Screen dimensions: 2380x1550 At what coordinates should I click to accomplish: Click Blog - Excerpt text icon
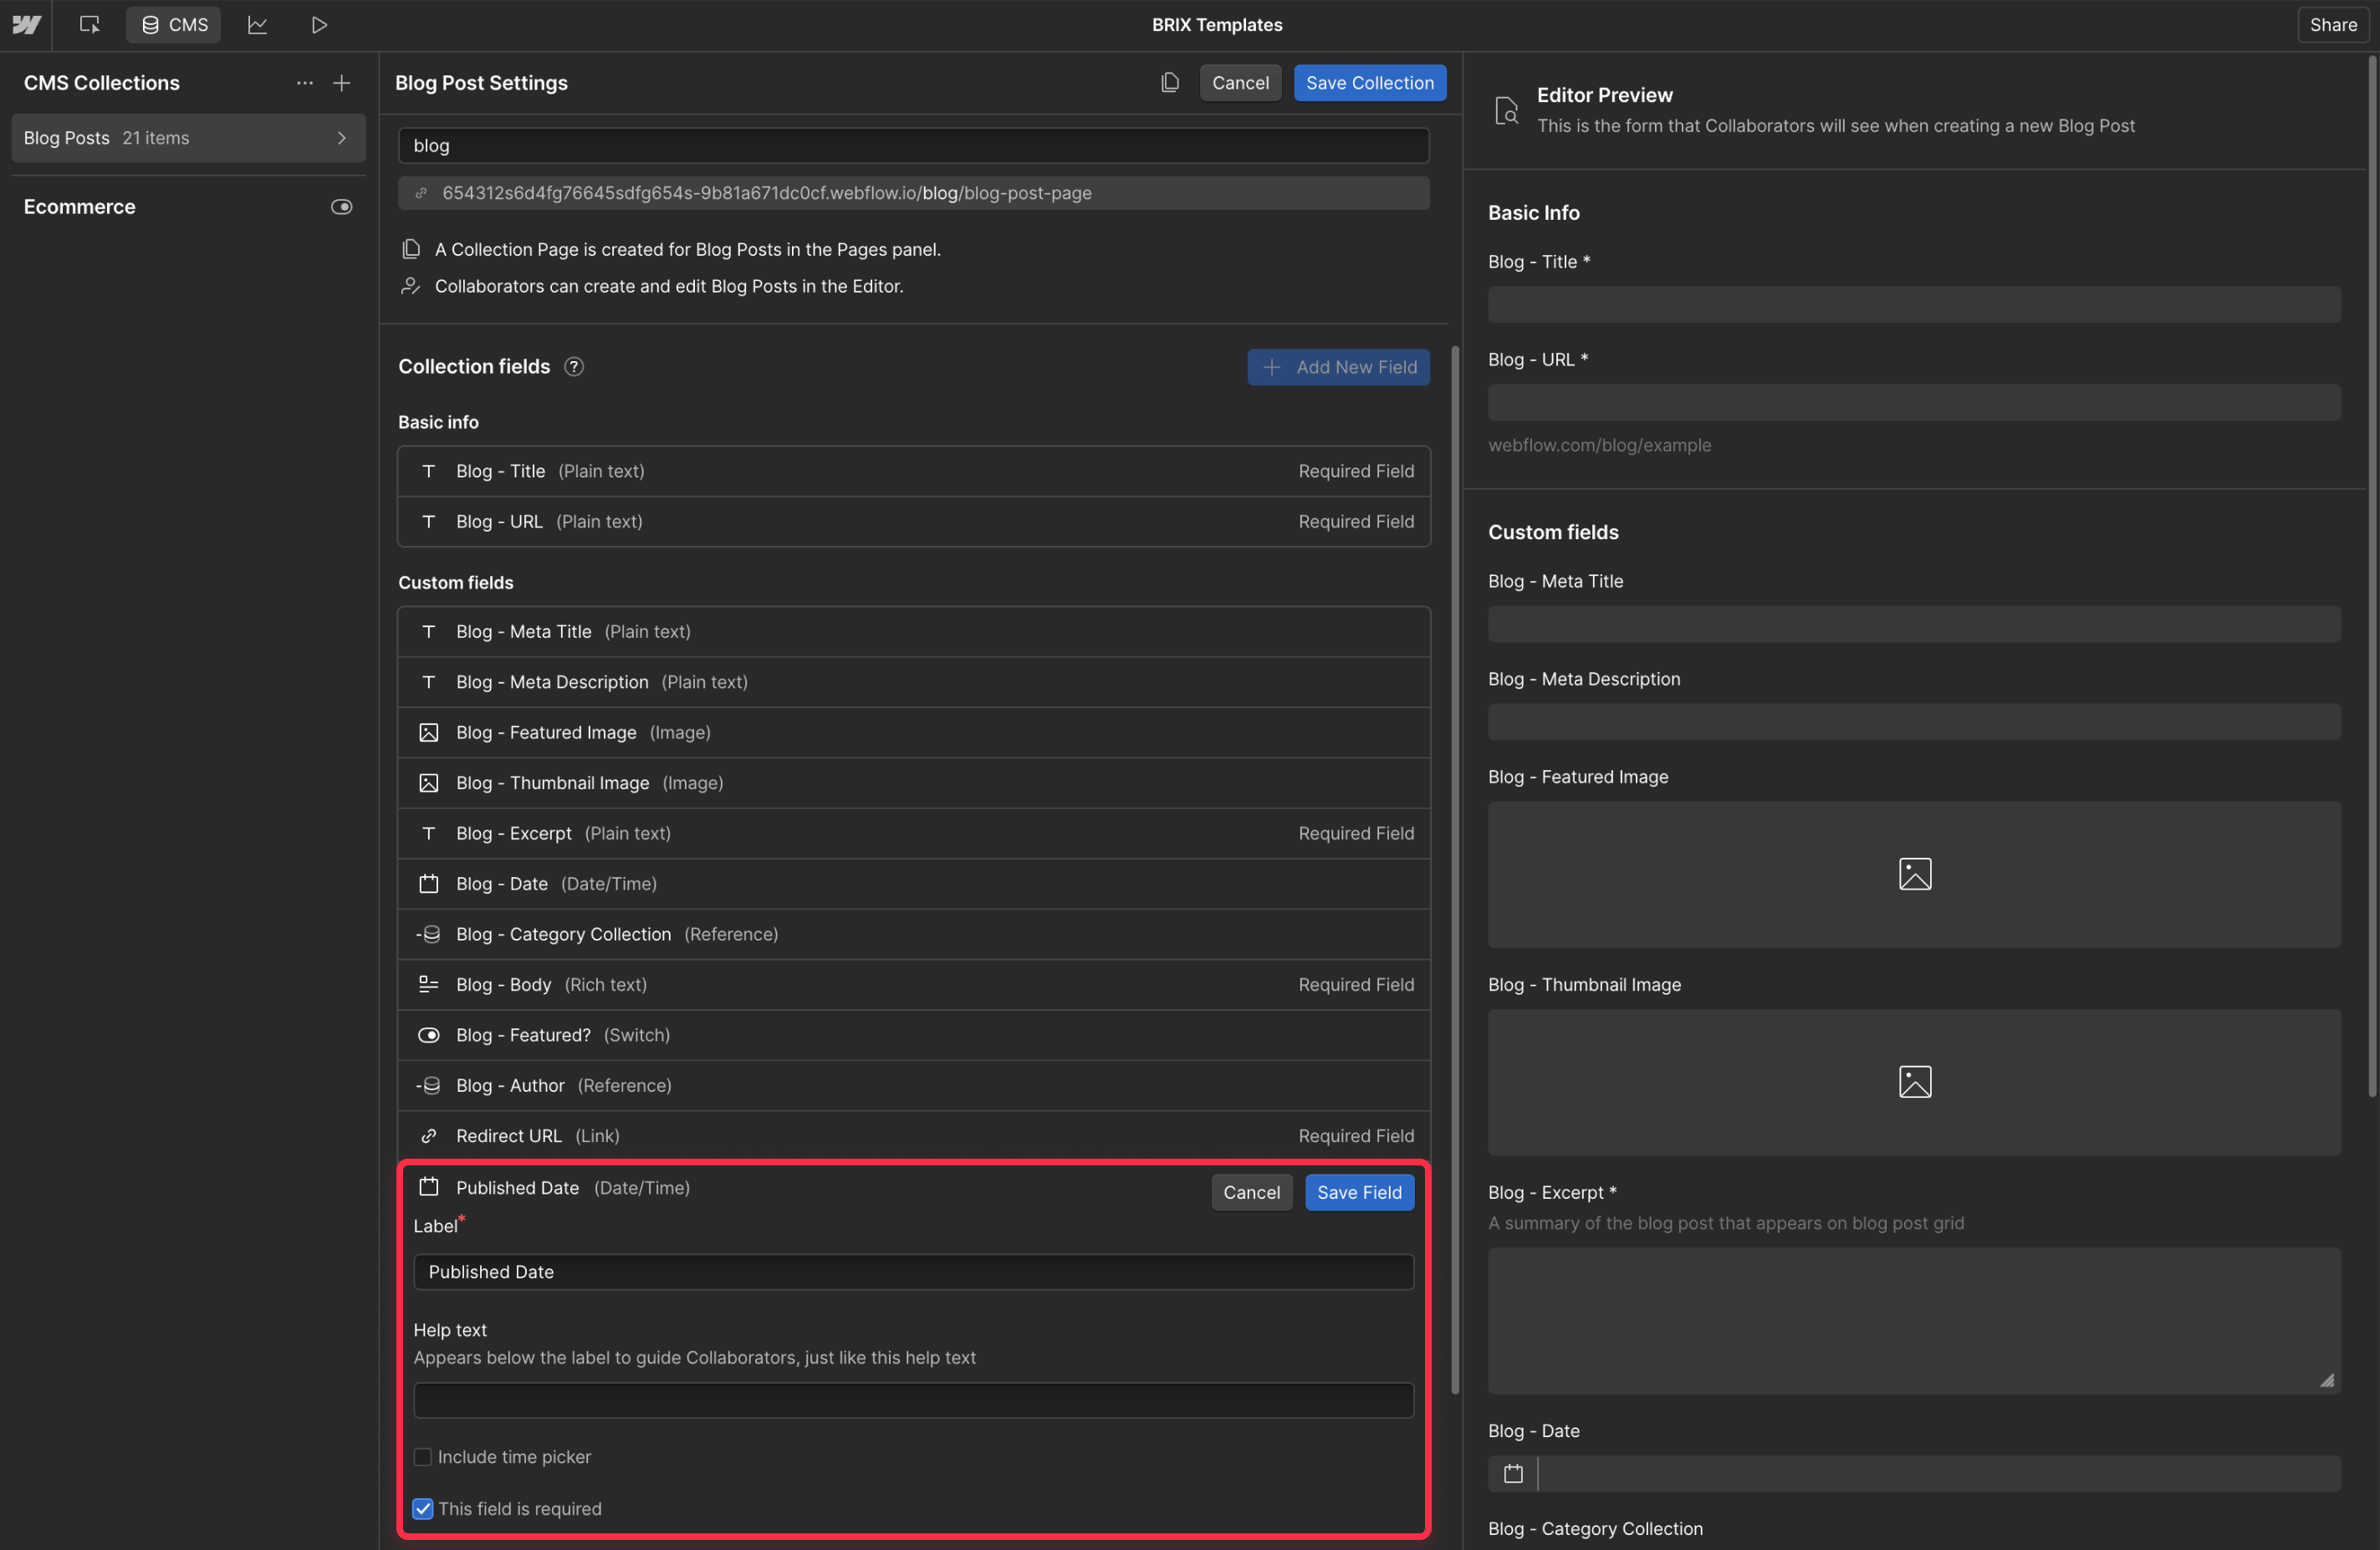click(x=429, y=834)
